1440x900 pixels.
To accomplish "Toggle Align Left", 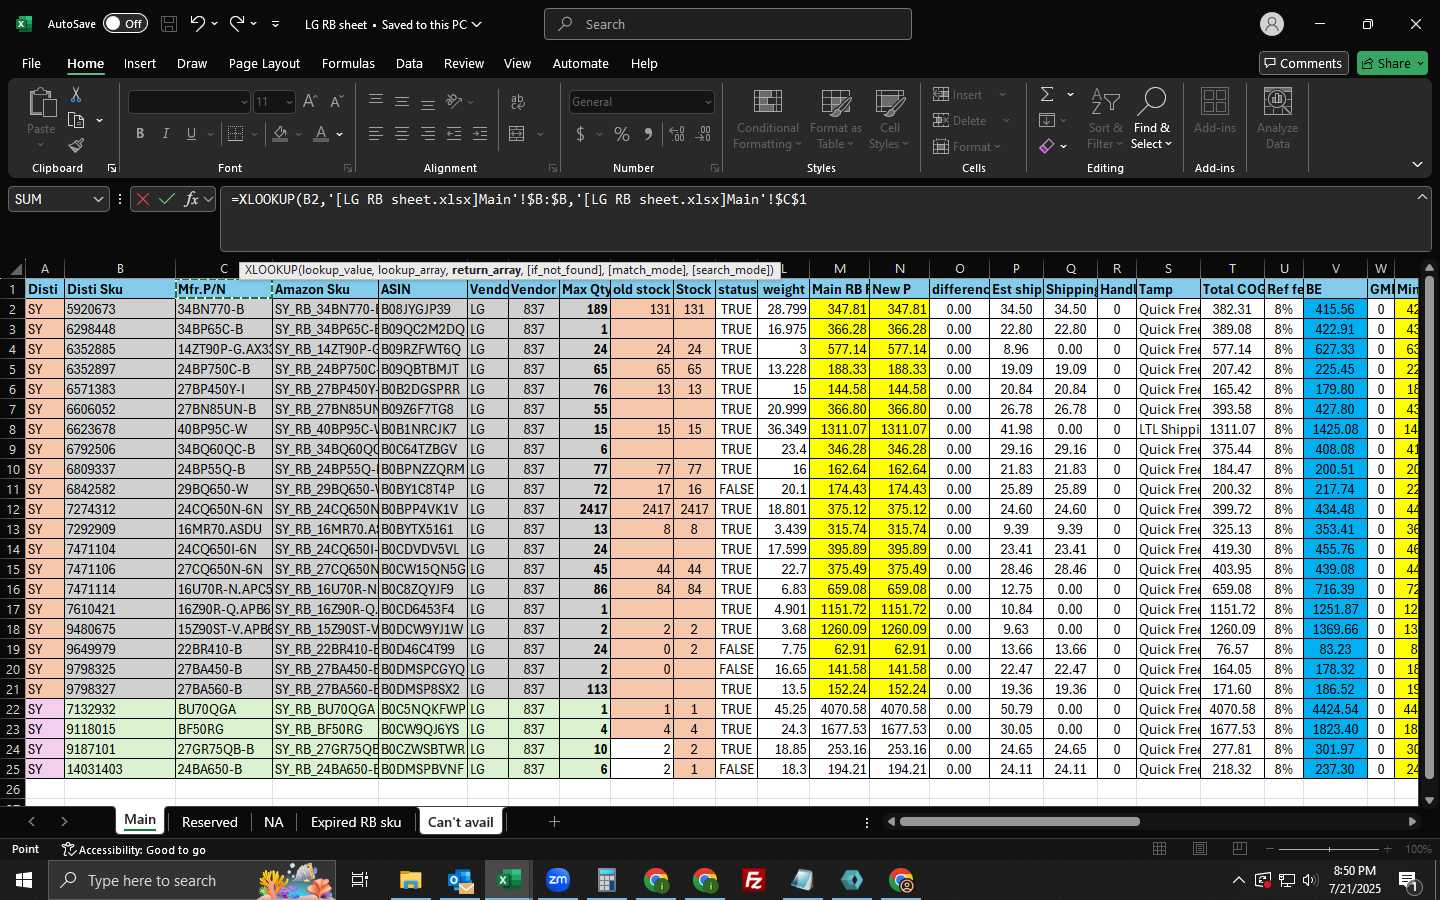I will click(376, 134).
